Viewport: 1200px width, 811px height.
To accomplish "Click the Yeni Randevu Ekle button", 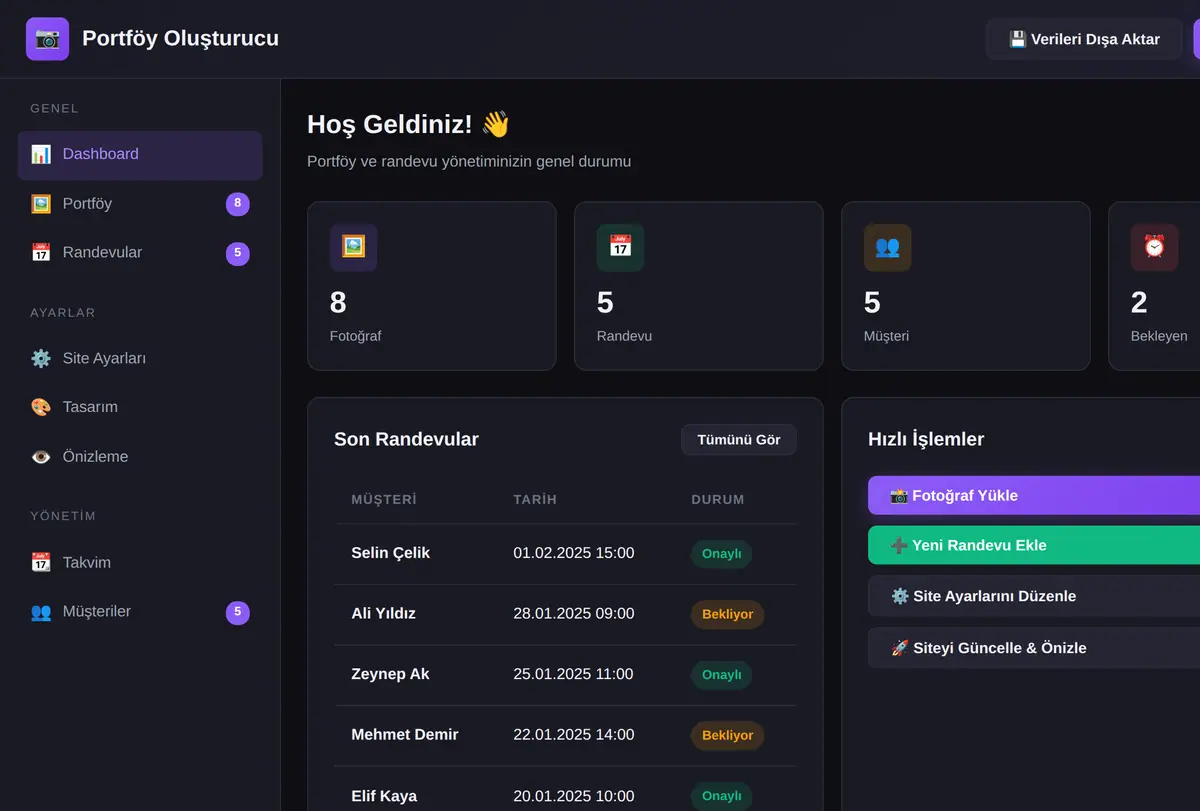I will click(x=1034, y=545).
